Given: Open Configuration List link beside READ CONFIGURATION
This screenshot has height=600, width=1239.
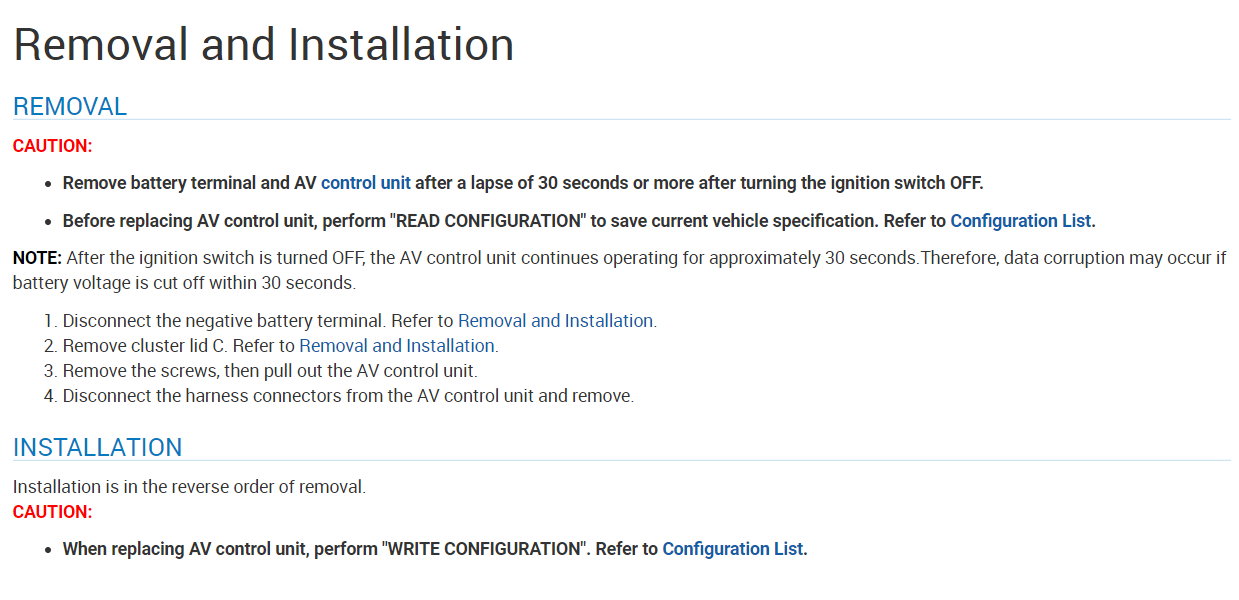Looking at the screenshot, I should 1021,221.
